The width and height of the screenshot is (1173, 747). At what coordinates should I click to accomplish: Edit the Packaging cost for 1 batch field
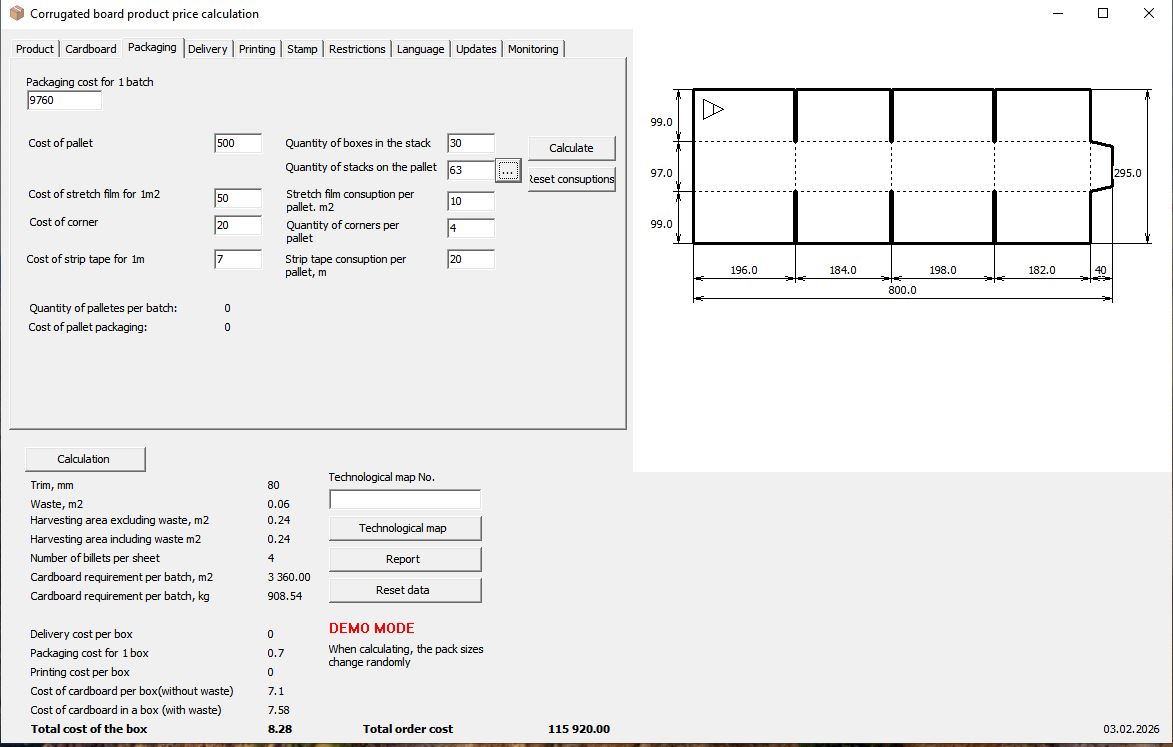point(63,99)
